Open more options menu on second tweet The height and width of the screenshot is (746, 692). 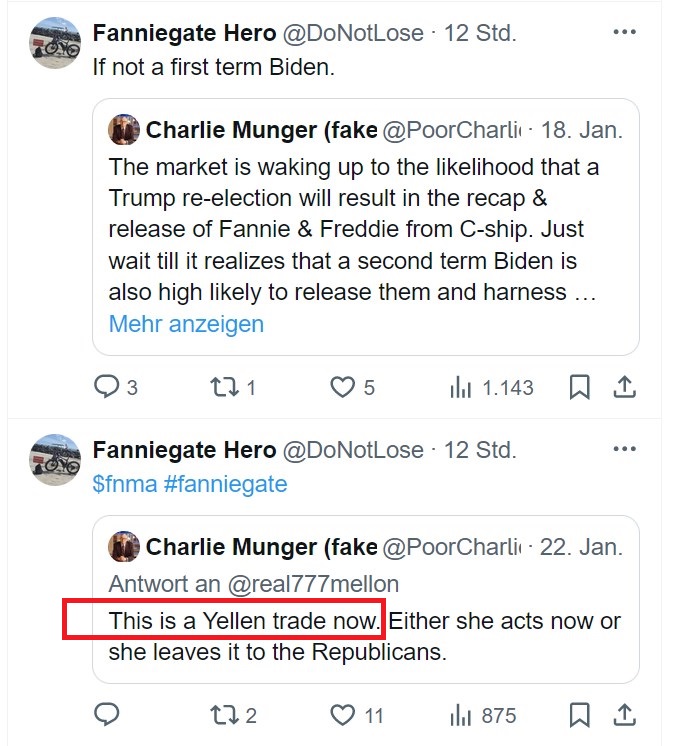[624, 450]
